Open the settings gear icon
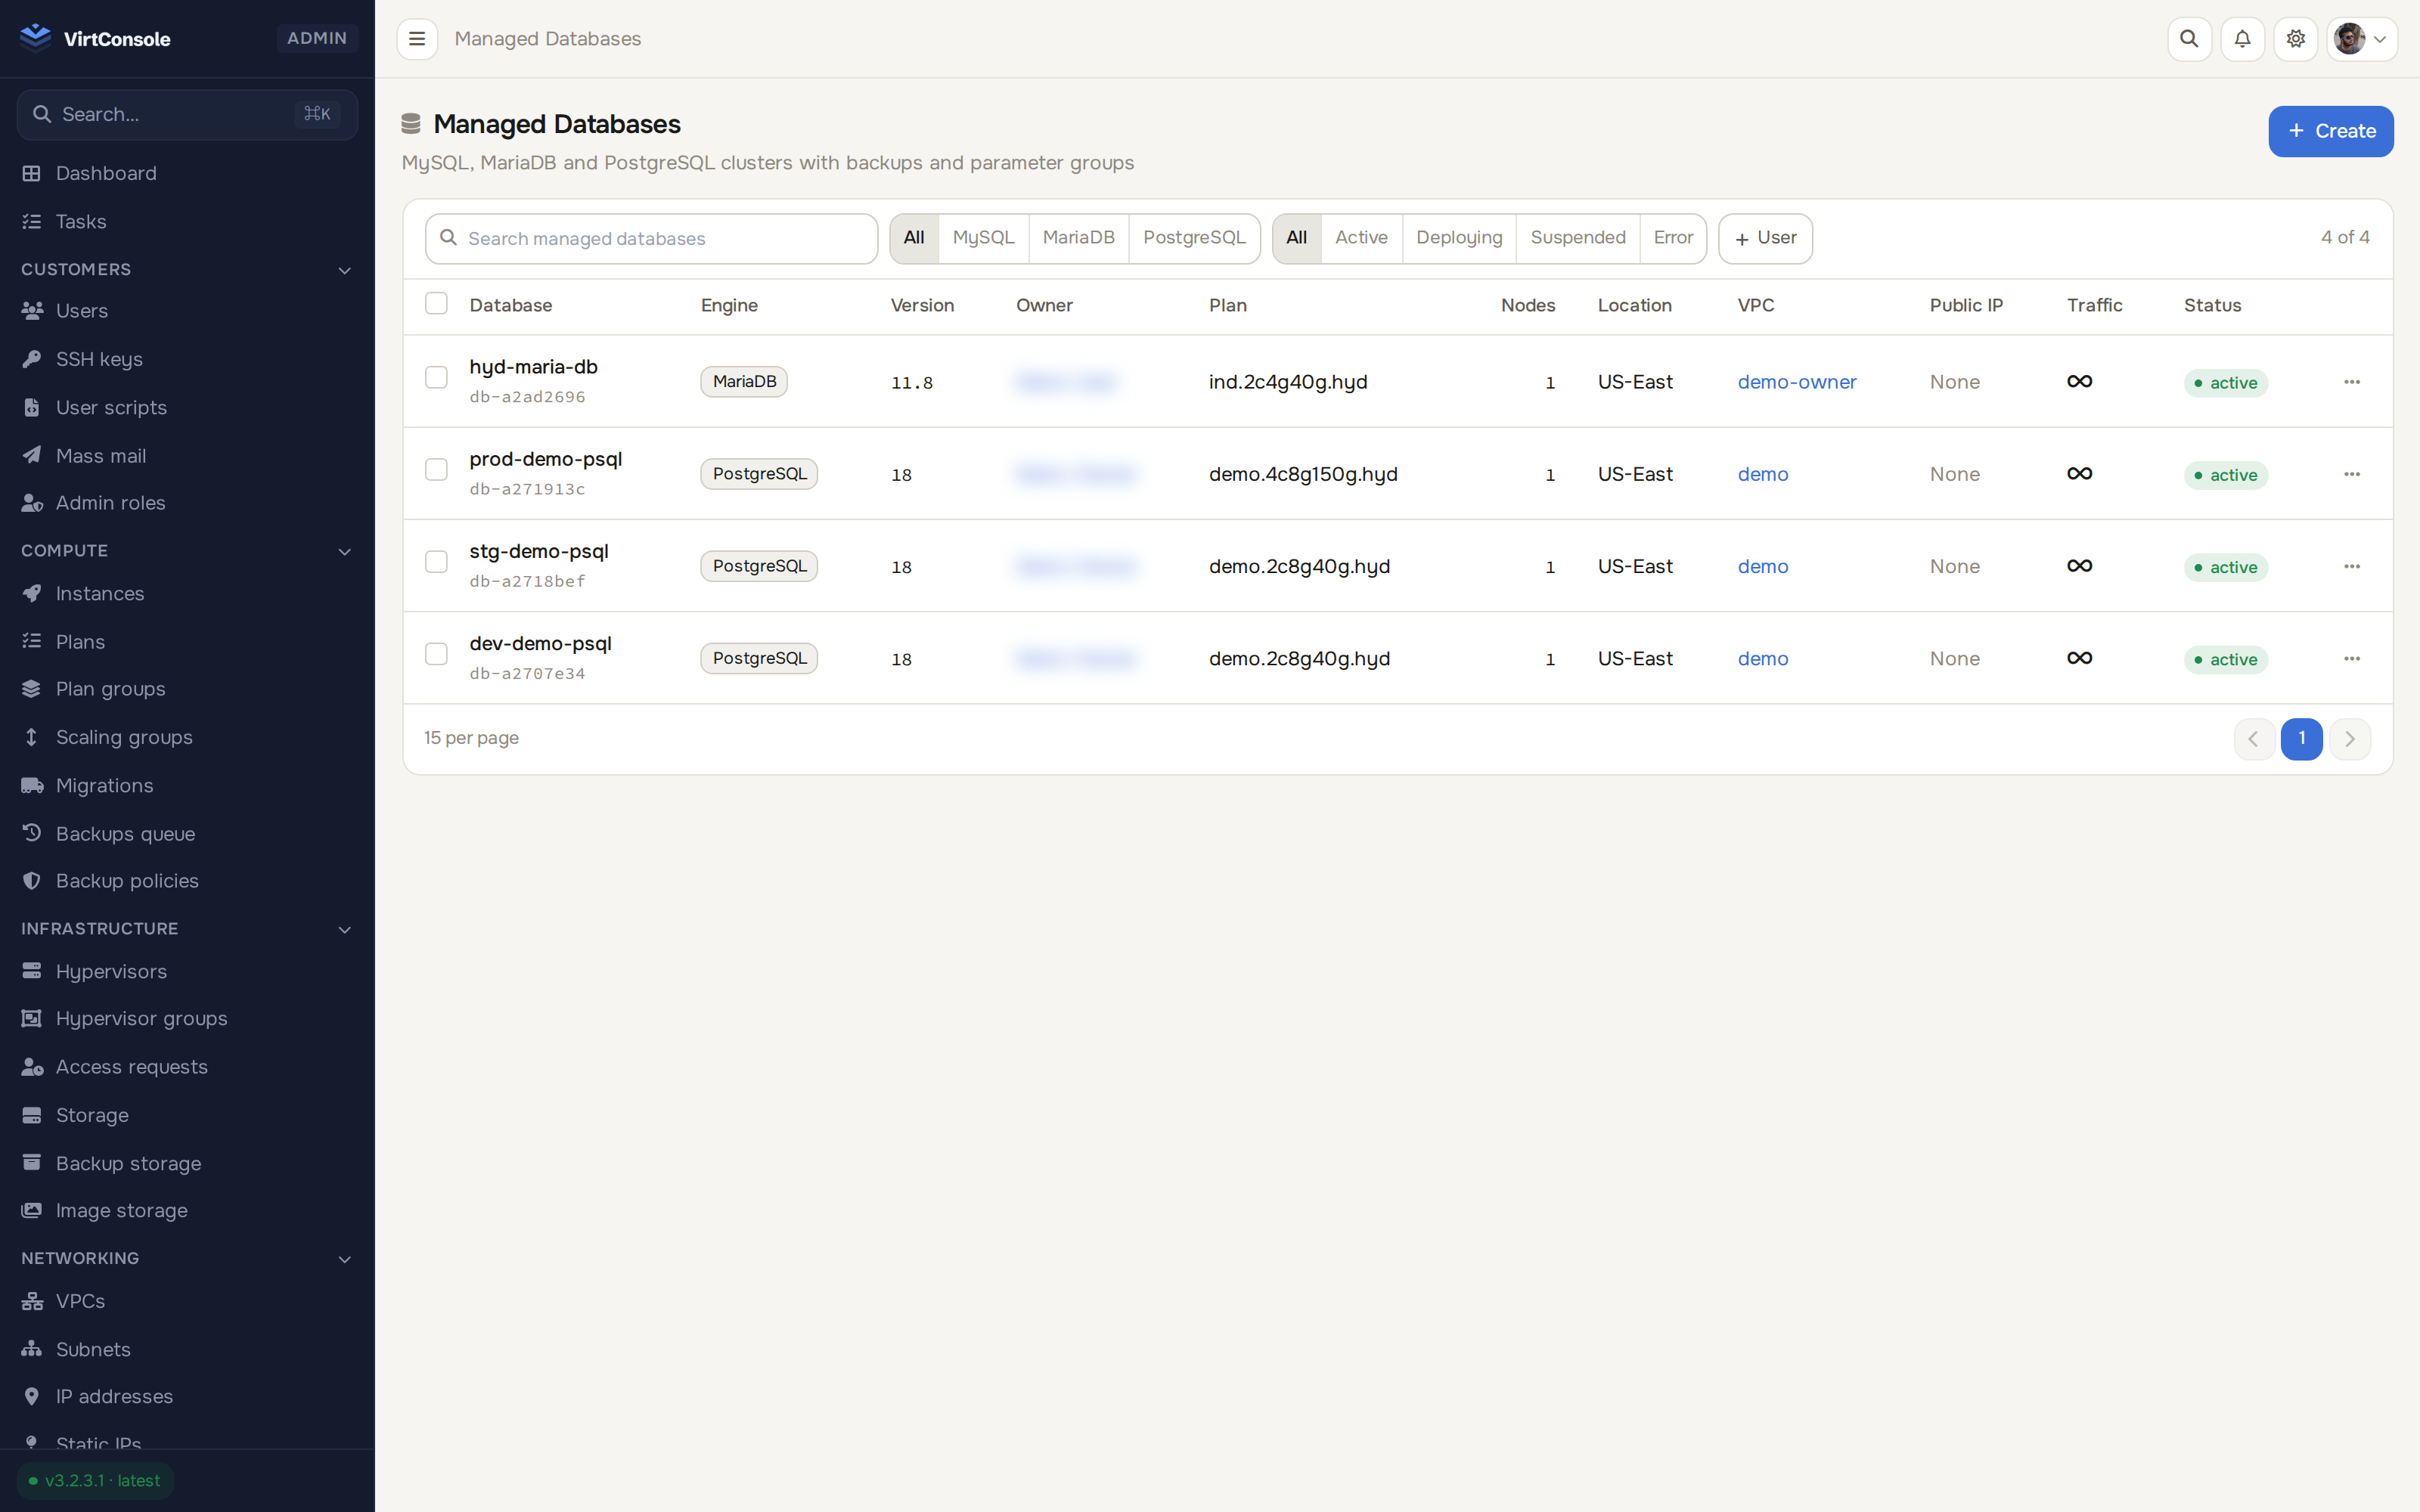 tap(2295, 39)
